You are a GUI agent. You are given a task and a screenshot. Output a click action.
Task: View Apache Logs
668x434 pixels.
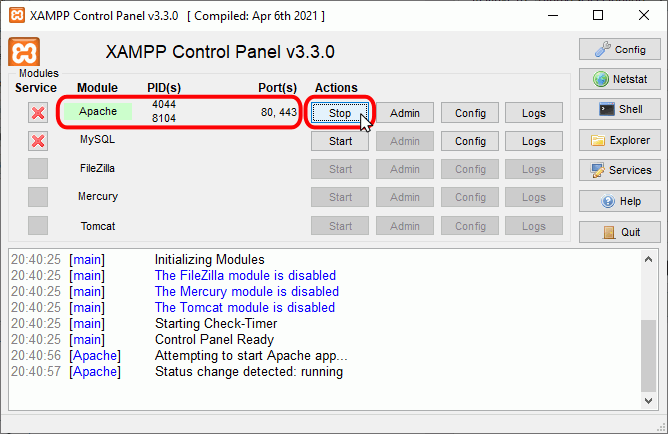pos(534,113)
